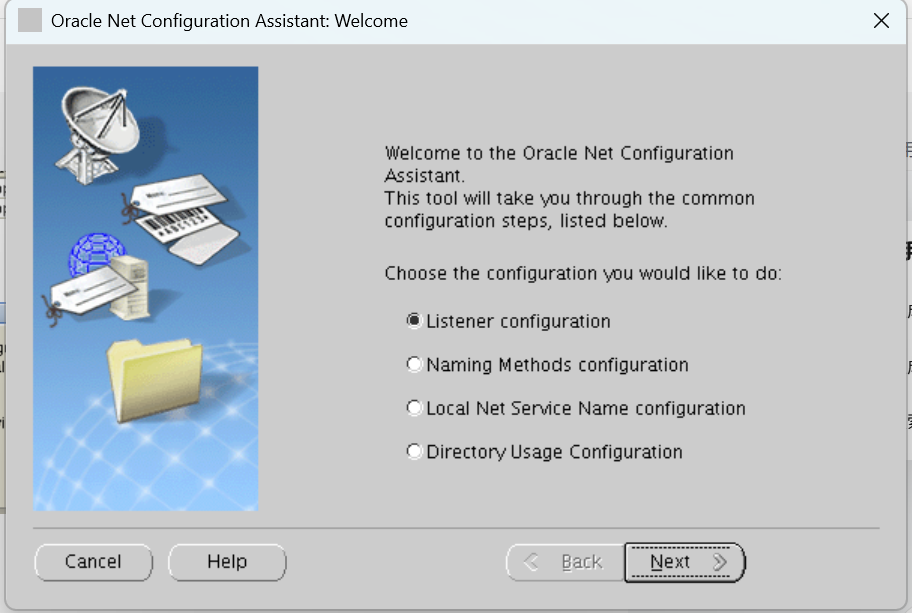Choose Naming Methods configuration
Screen dimensions: 912x613
(x=415, y=365)
